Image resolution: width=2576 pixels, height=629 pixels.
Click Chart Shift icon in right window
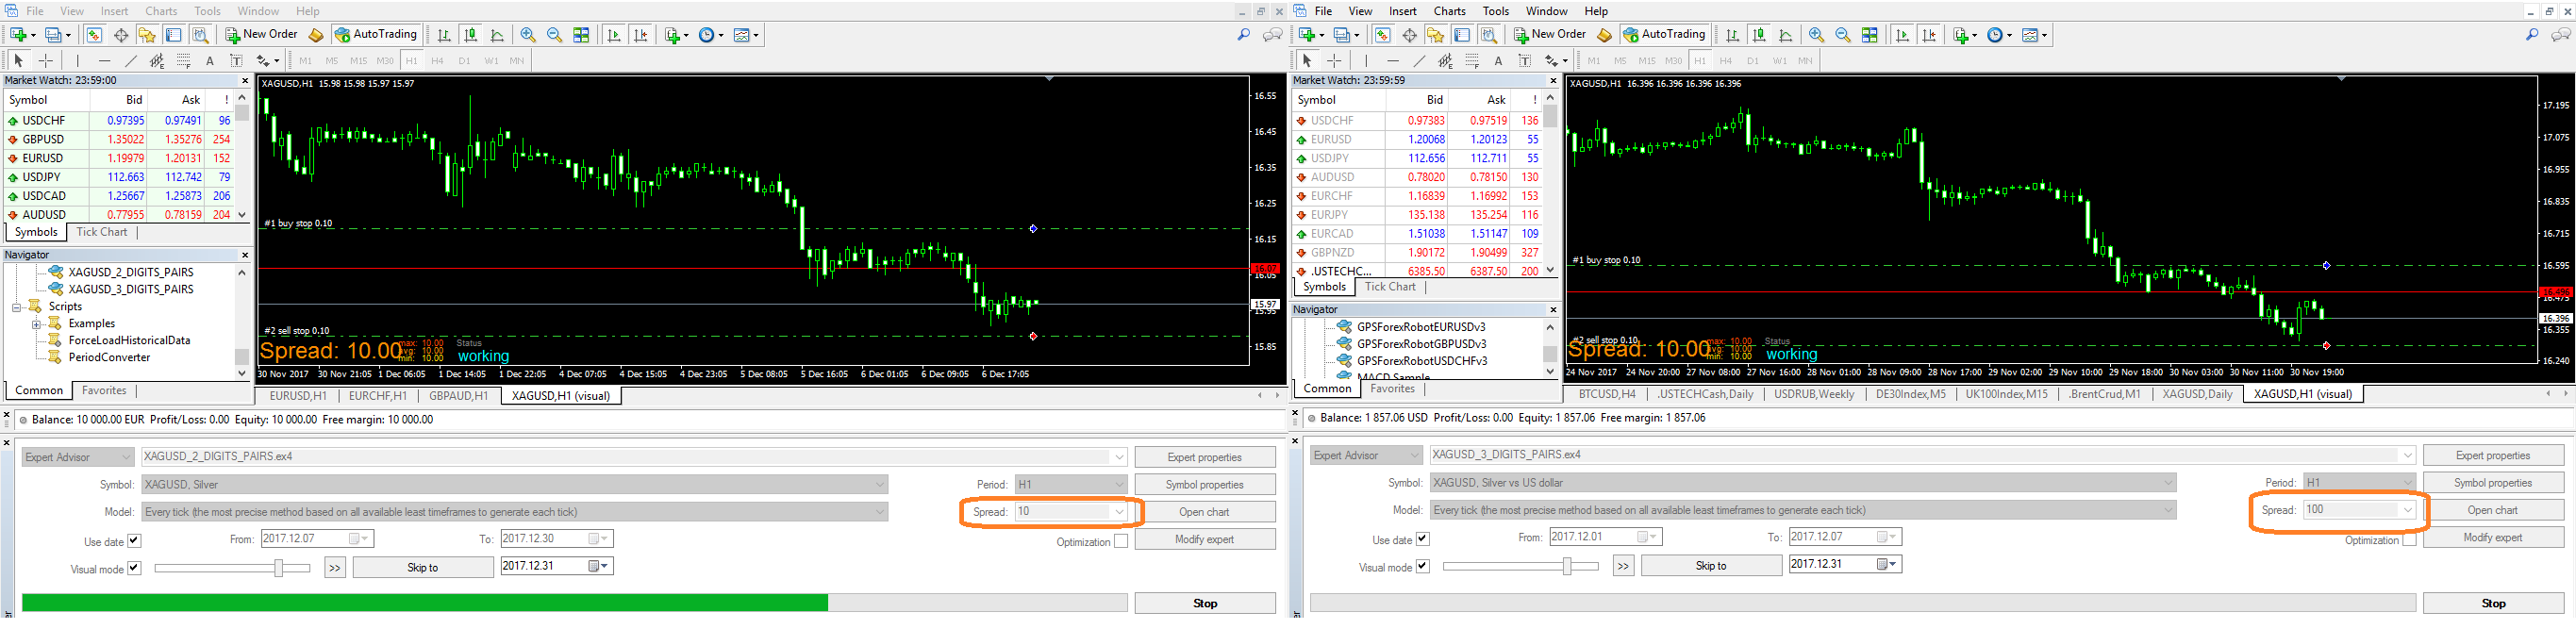[x=1929, y=35]
